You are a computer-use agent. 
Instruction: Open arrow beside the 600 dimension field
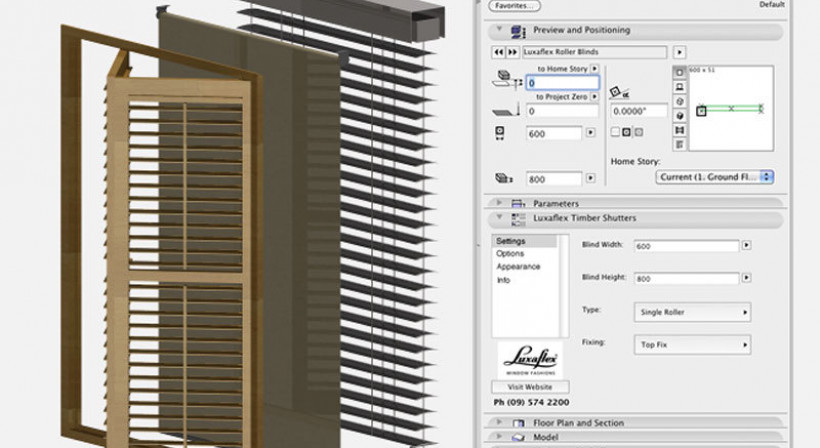590,133
